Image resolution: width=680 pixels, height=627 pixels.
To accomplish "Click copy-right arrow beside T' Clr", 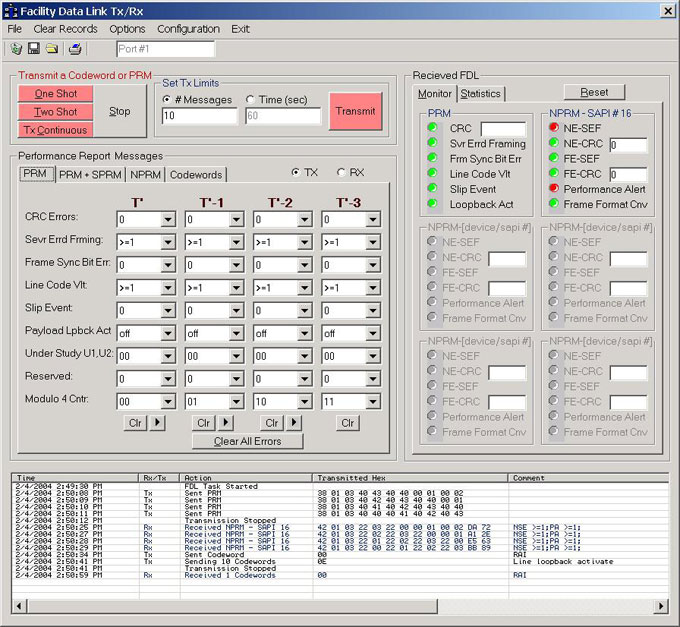I will pos(157,422).
